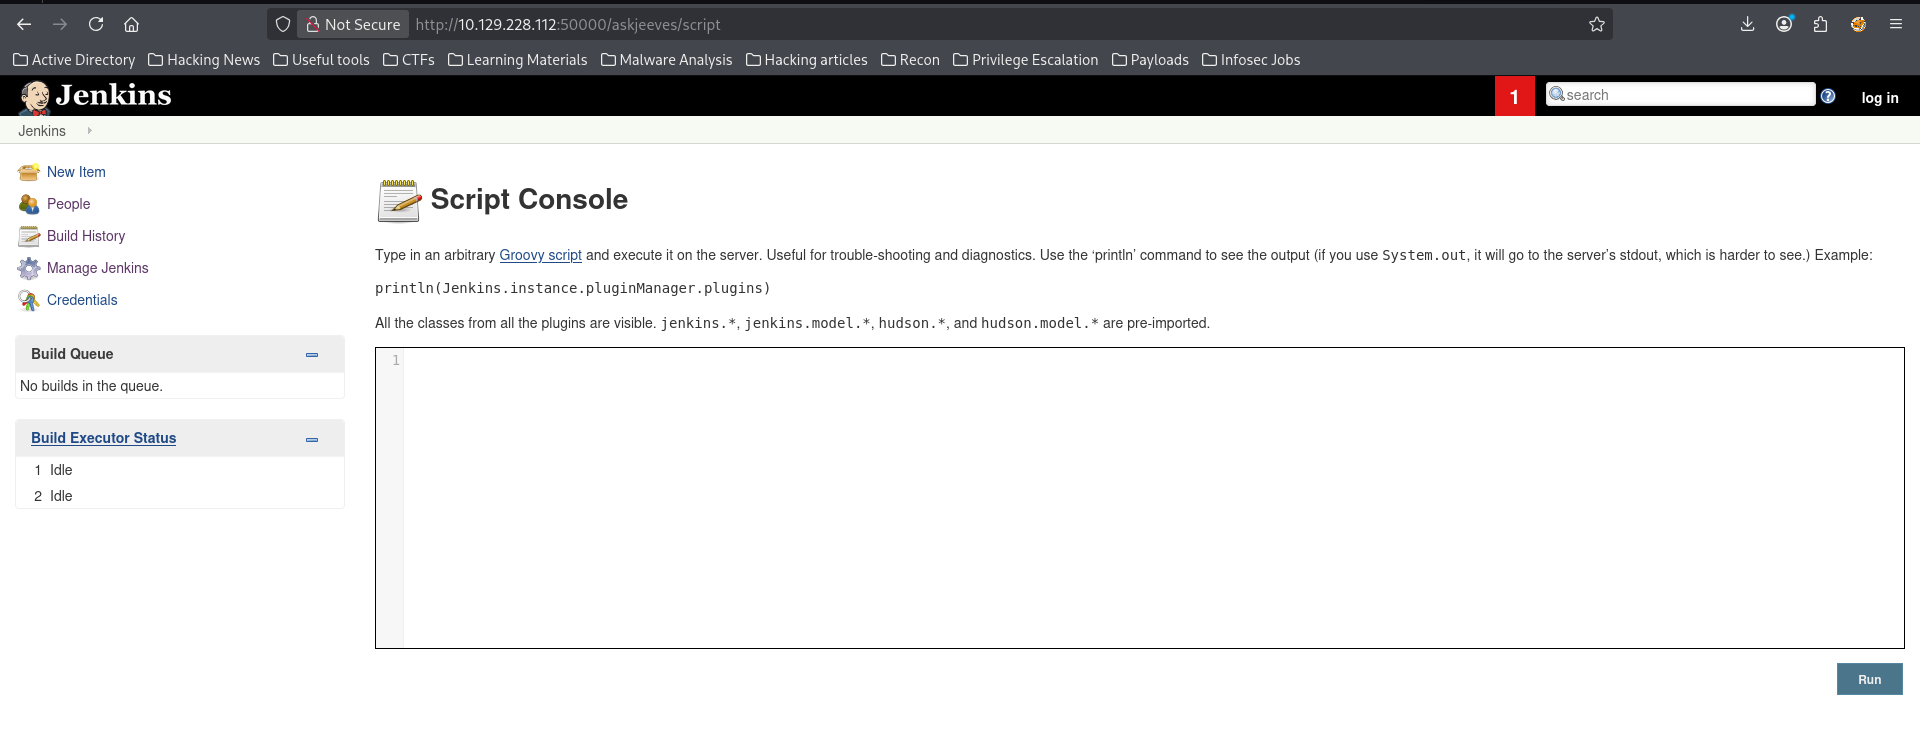1920x748 pixels.
Task: Follow the Groovy script hyperlink
Action: coord(540,255)
